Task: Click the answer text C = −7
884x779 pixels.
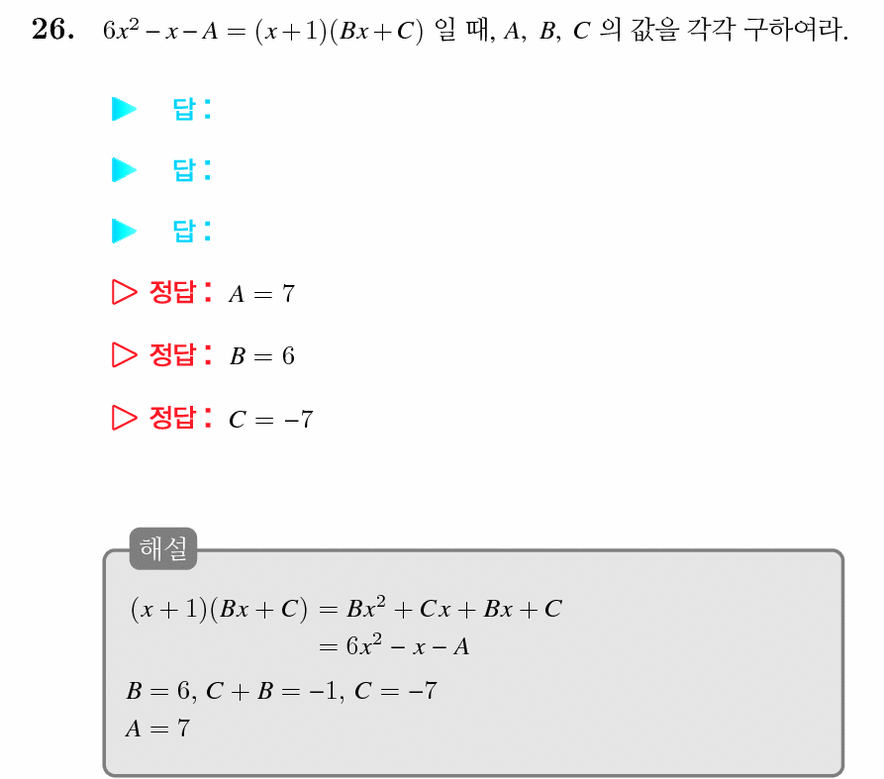Action: click(x=271, y=419)
